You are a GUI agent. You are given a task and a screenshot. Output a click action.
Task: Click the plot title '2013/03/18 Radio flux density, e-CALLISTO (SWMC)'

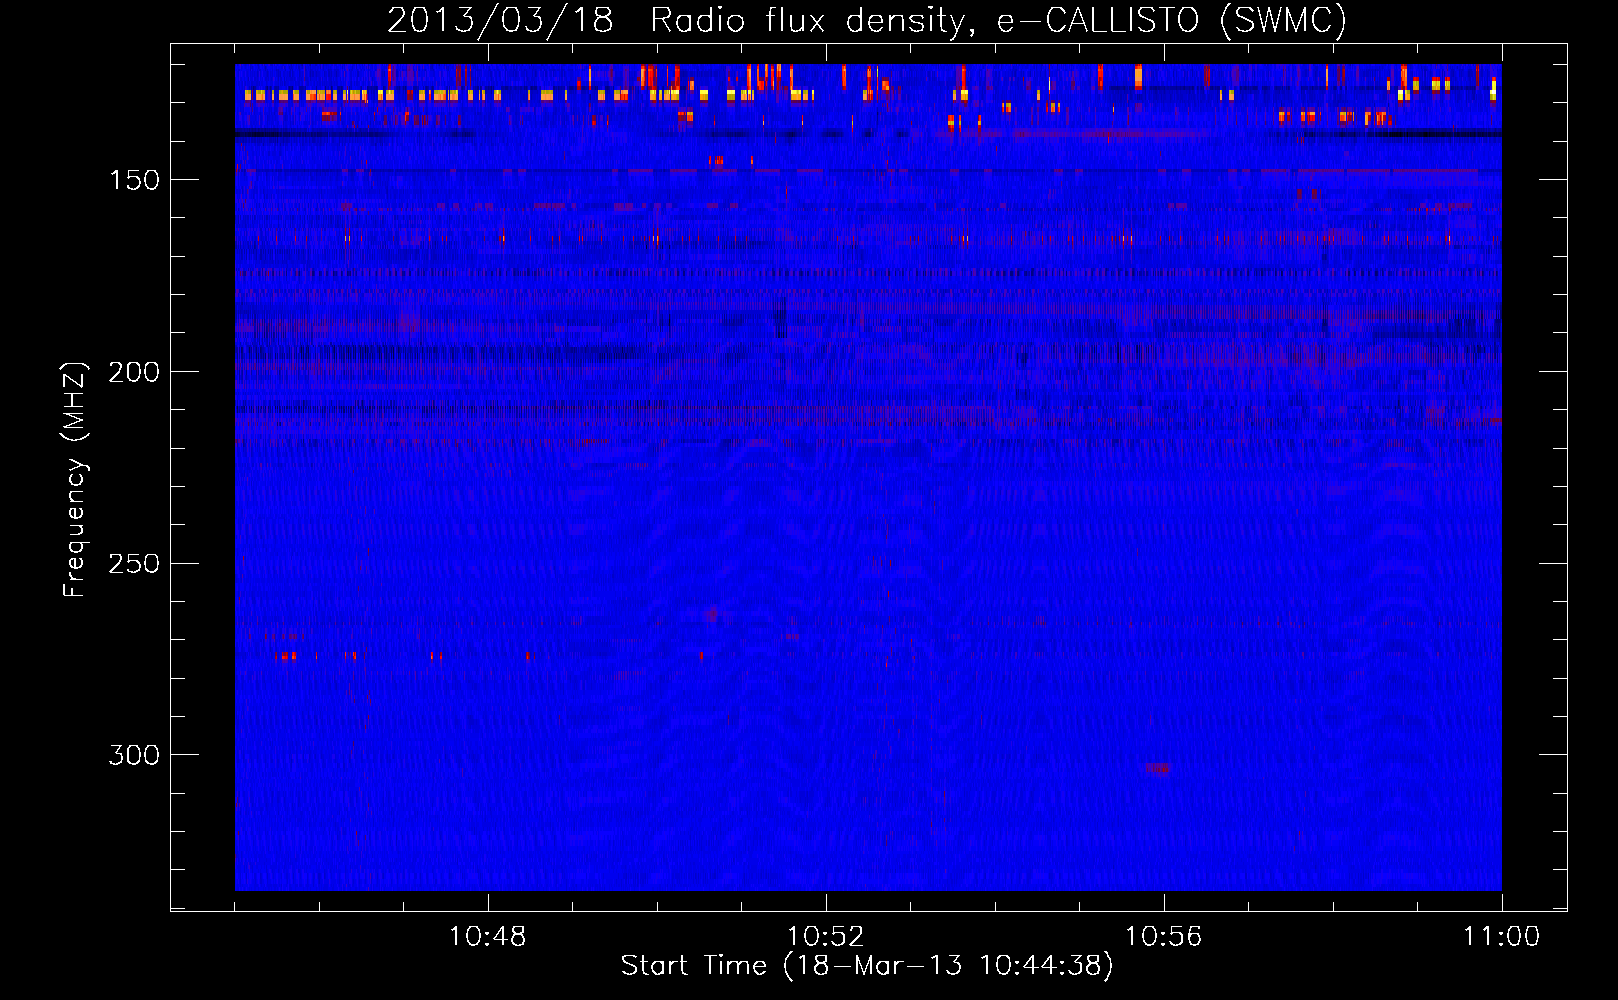(x=867, y=20)
